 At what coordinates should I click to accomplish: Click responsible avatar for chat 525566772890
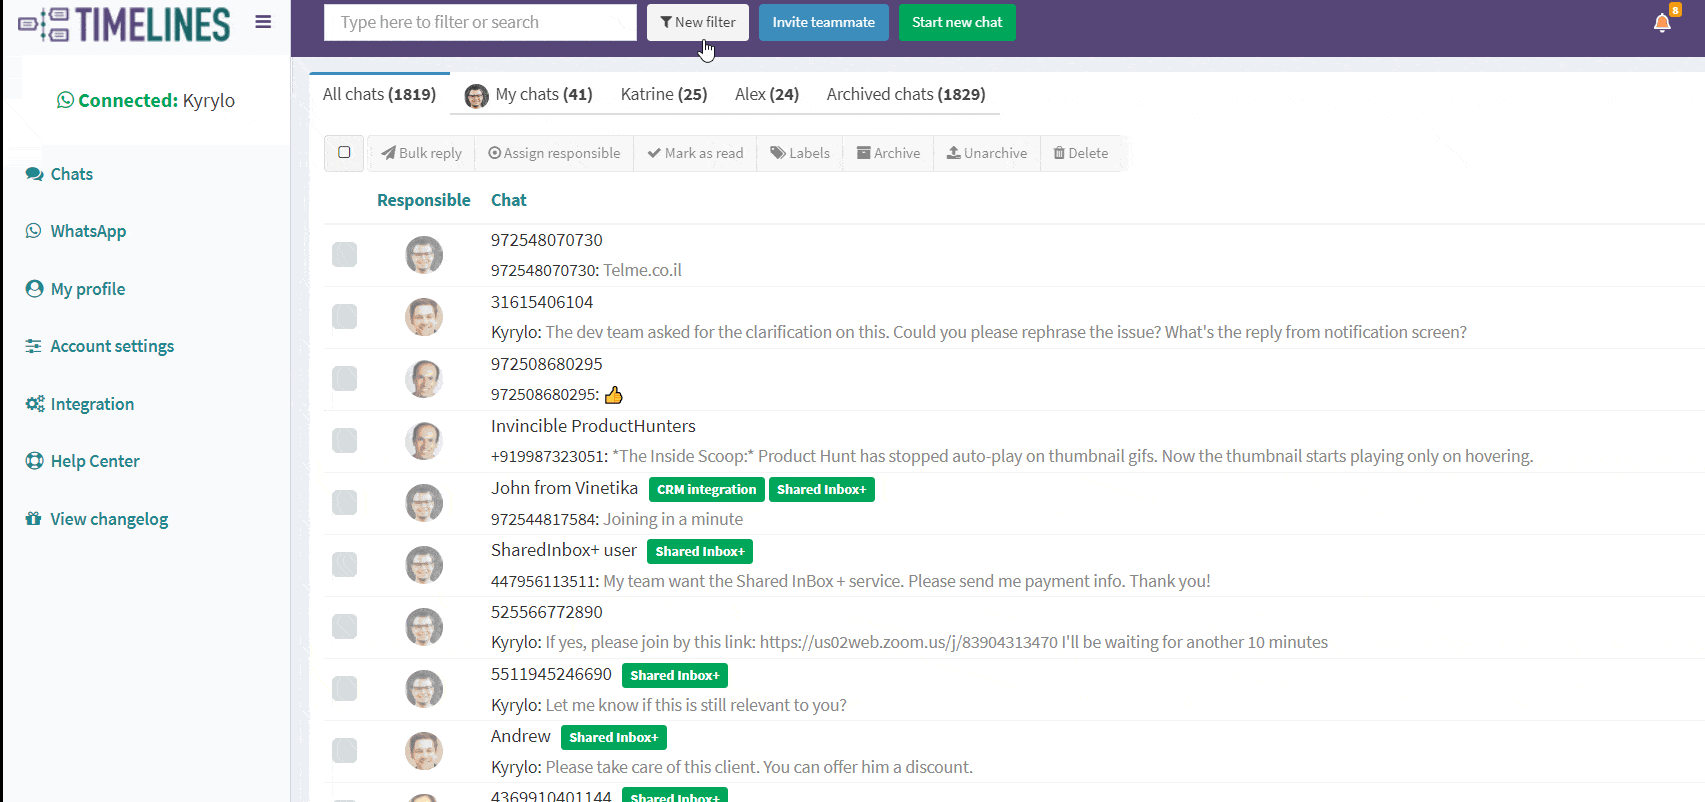(x=424, y=627)
